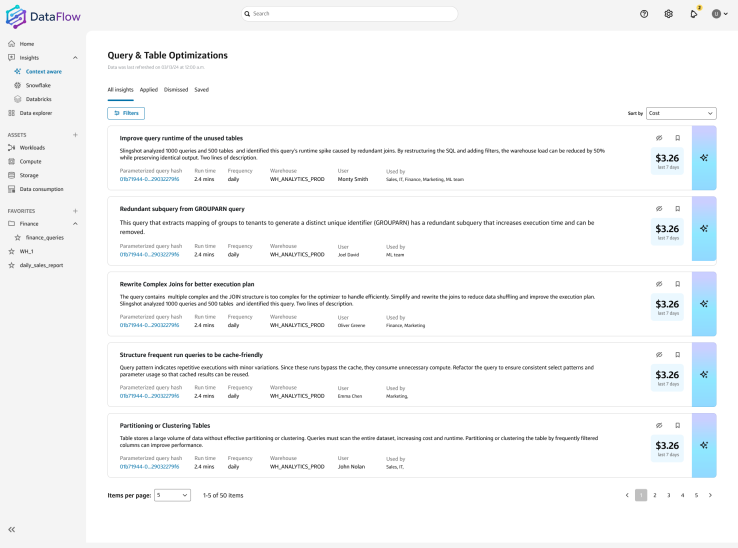Click the DataFlow logo
Screen dimensions: 738x548
point(43,16)
